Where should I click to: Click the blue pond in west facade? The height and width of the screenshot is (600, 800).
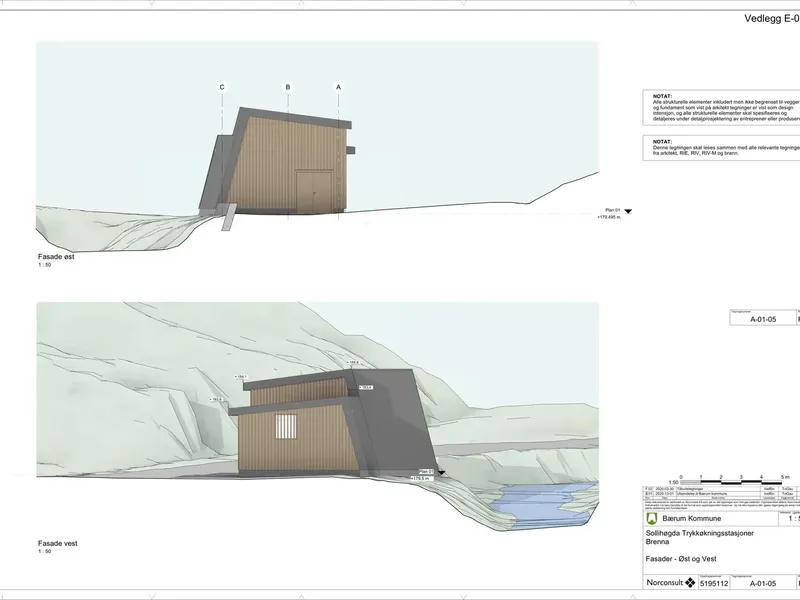pos(543,503)
